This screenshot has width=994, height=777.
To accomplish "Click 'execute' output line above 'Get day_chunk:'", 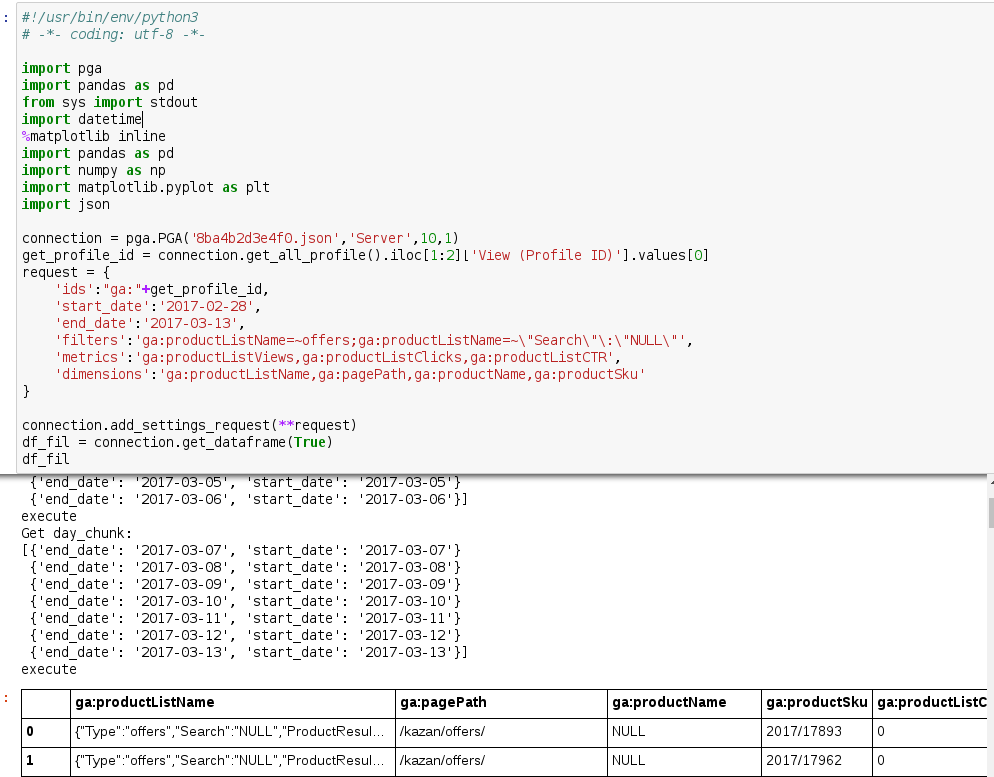I will (49, 517).
